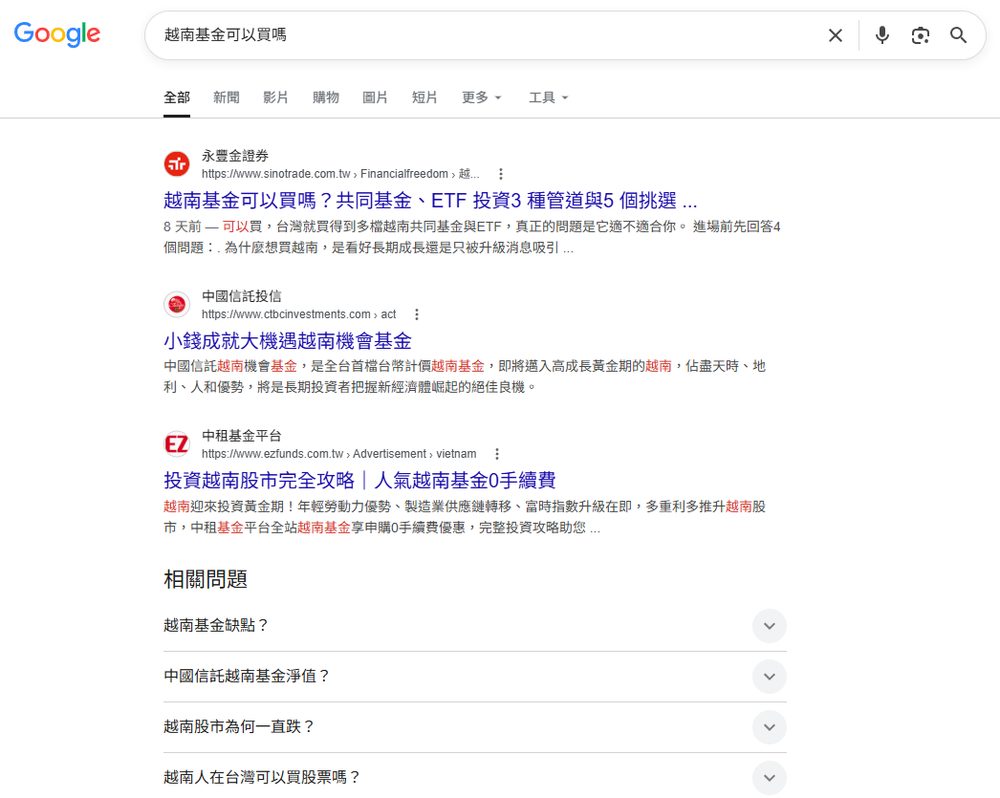Open image search via camera icon
This screenshot has height=798, width=1000.
920,35
